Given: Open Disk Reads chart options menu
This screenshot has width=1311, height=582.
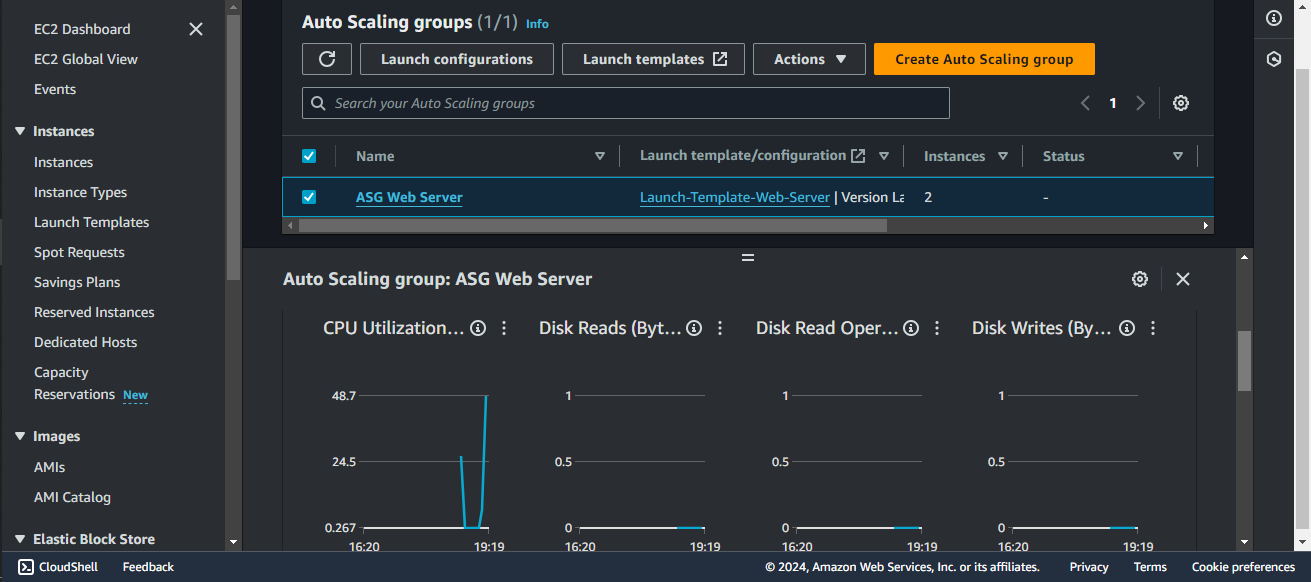Looking at the screenshot, I should click(720, 328).
